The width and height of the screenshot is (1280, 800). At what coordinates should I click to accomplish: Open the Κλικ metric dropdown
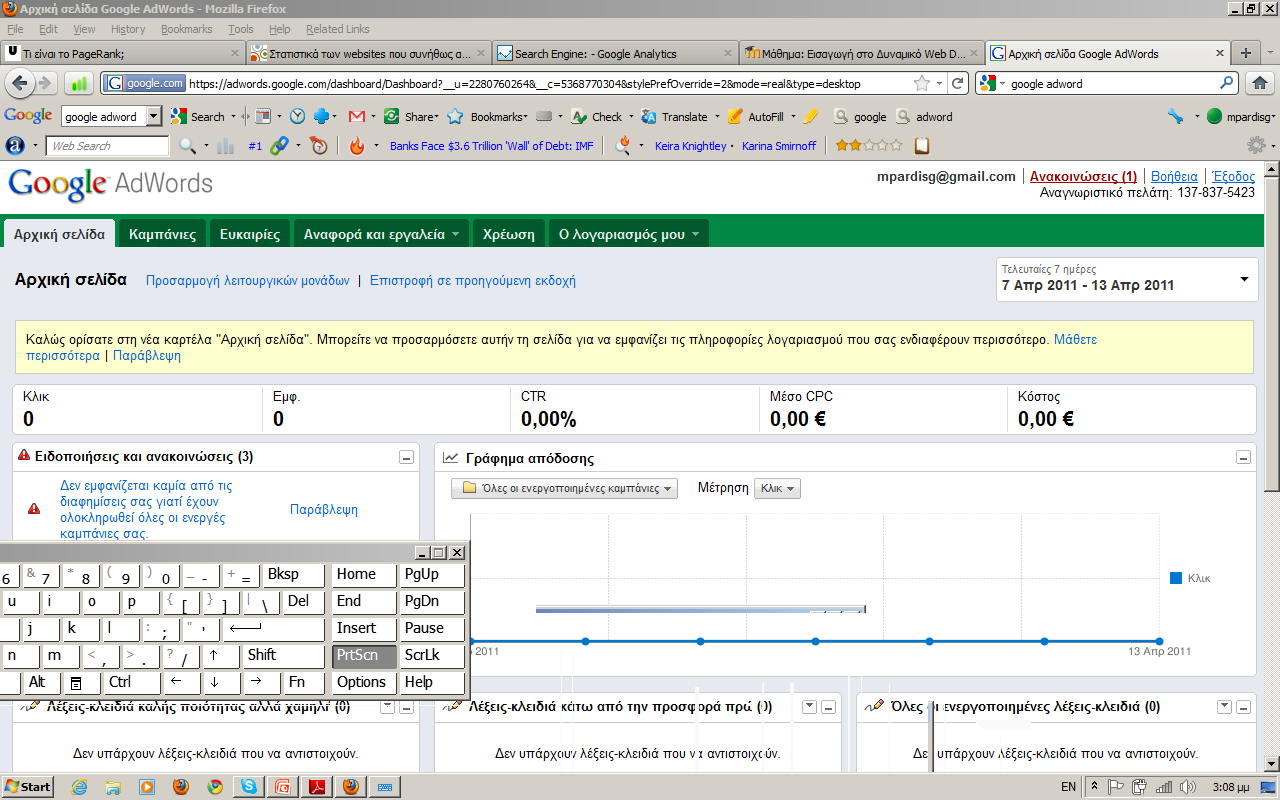pos(777,489)
